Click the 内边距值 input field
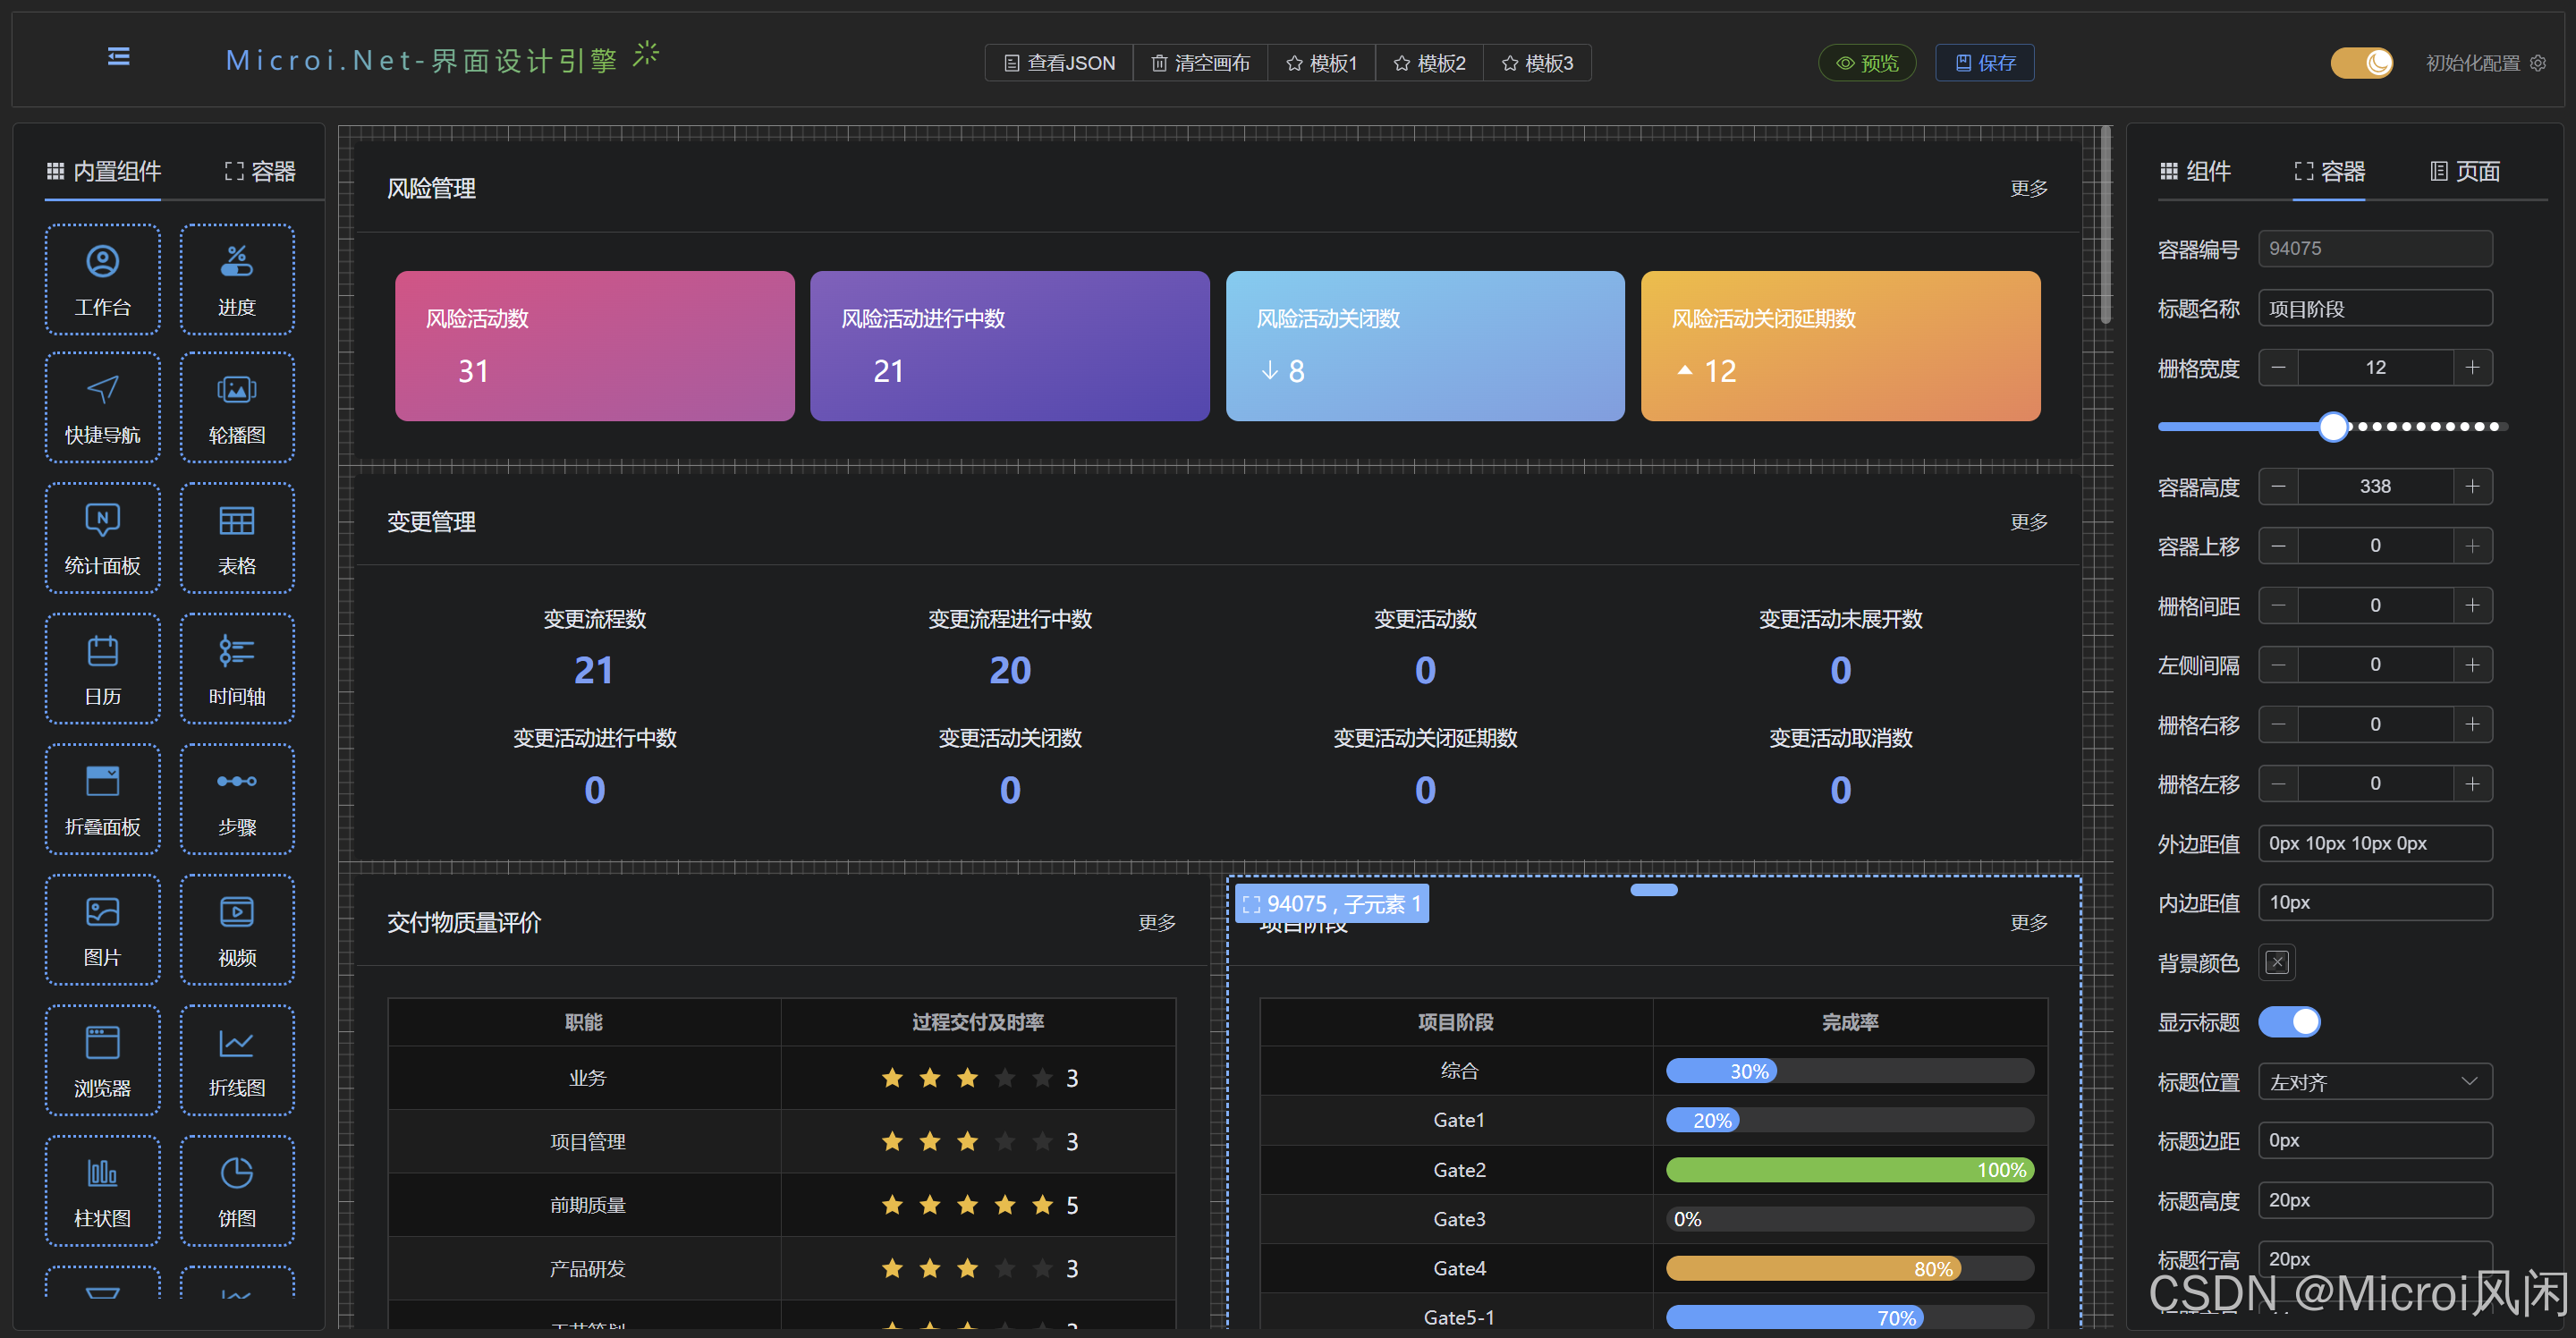 (2375, 903)
